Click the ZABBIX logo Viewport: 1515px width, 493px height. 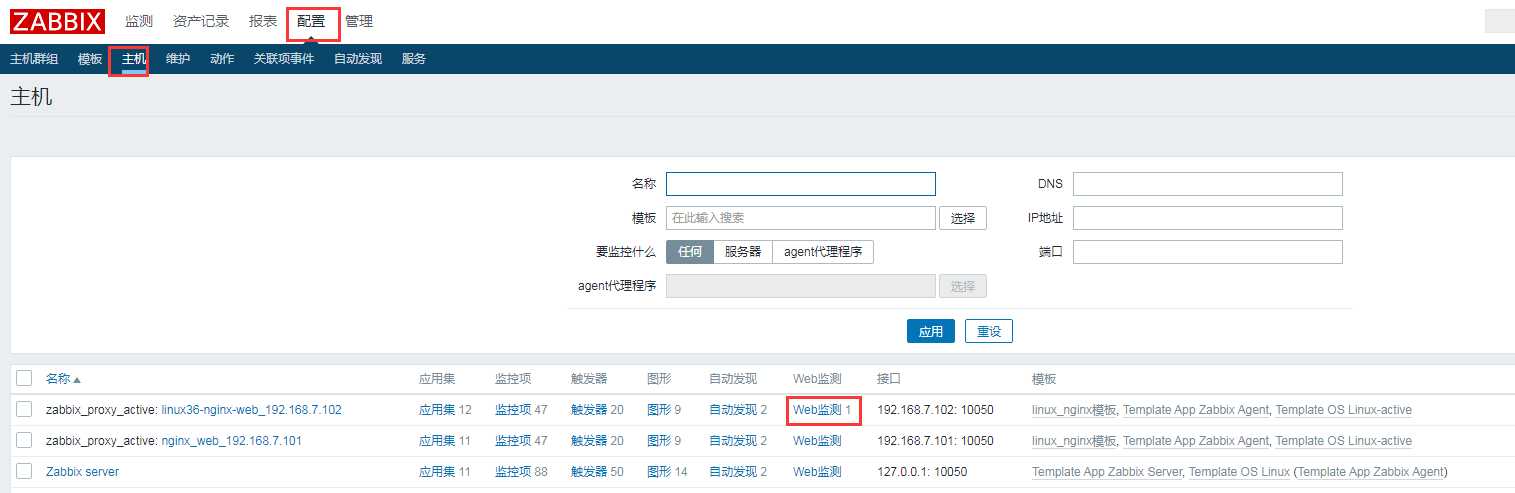click(x=57, y=21)
